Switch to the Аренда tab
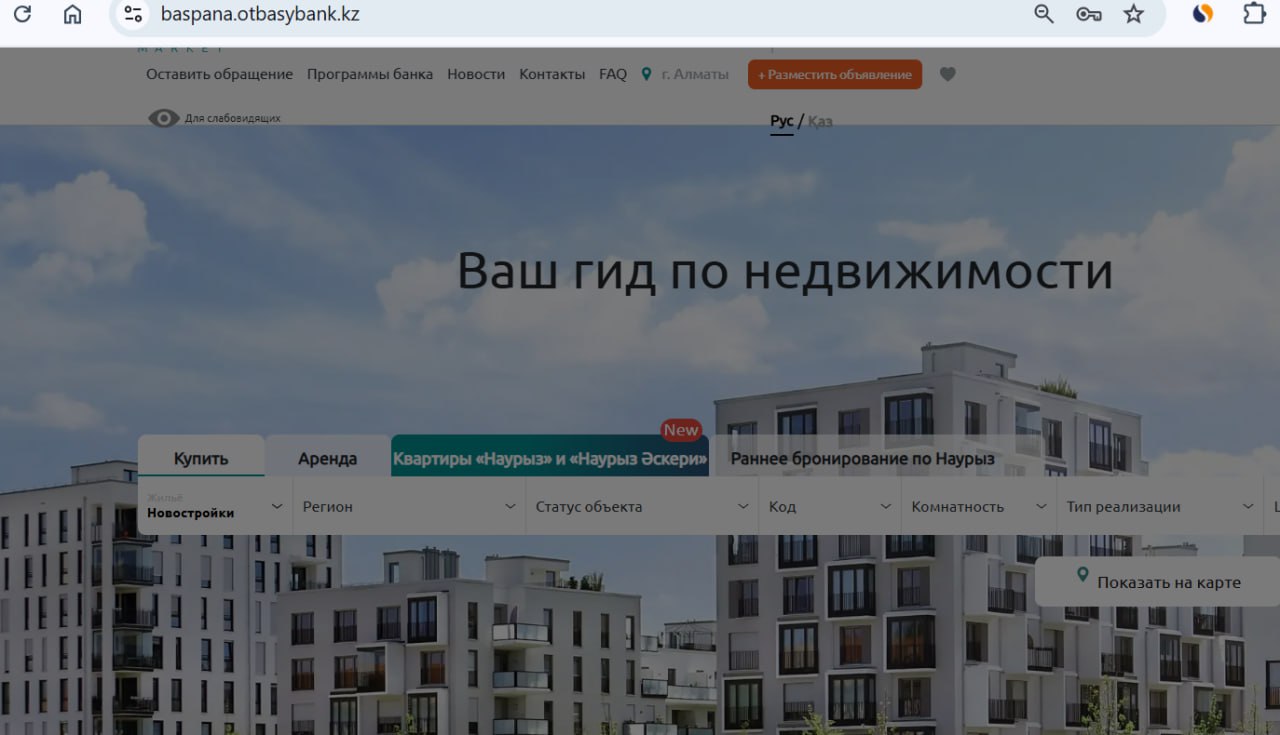 (327, 459)
